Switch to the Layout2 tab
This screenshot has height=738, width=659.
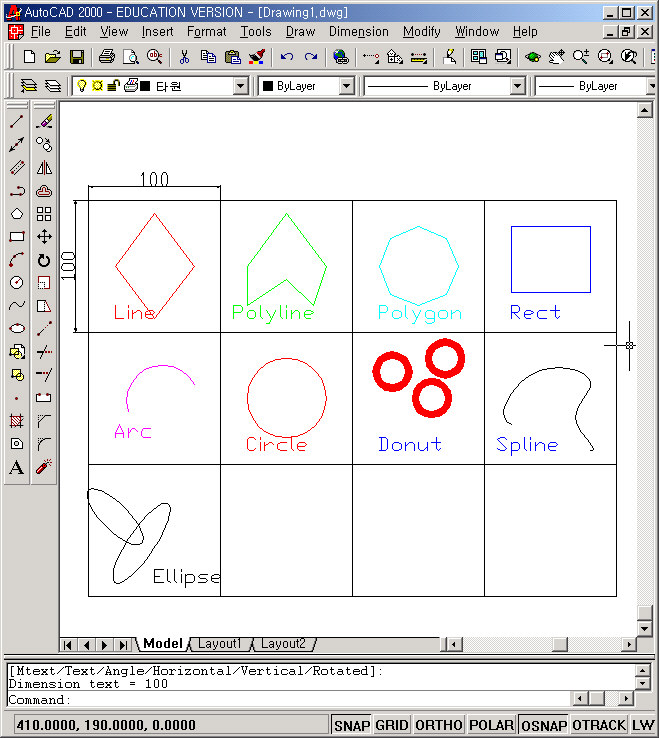pos(283,643)
